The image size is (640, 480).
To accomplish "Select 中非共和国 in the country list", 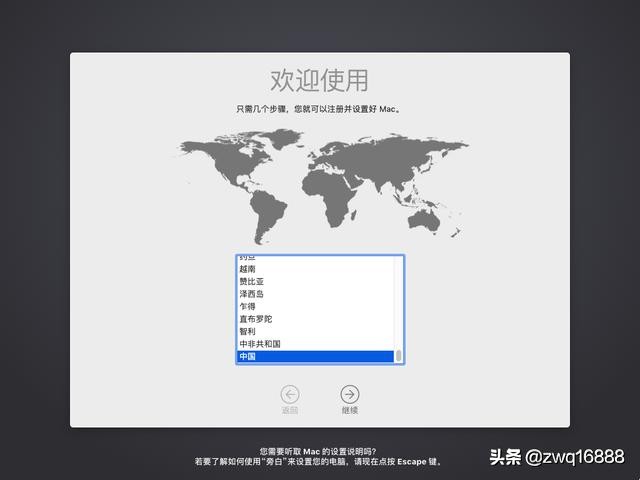I will [x=316, y=344].
